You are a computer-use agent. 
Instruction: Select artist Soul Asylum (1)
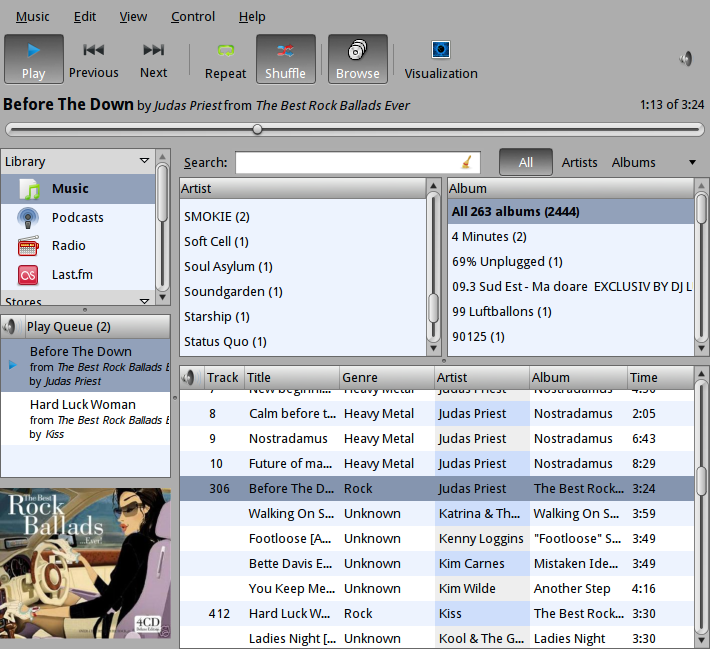tap(302, 267)
